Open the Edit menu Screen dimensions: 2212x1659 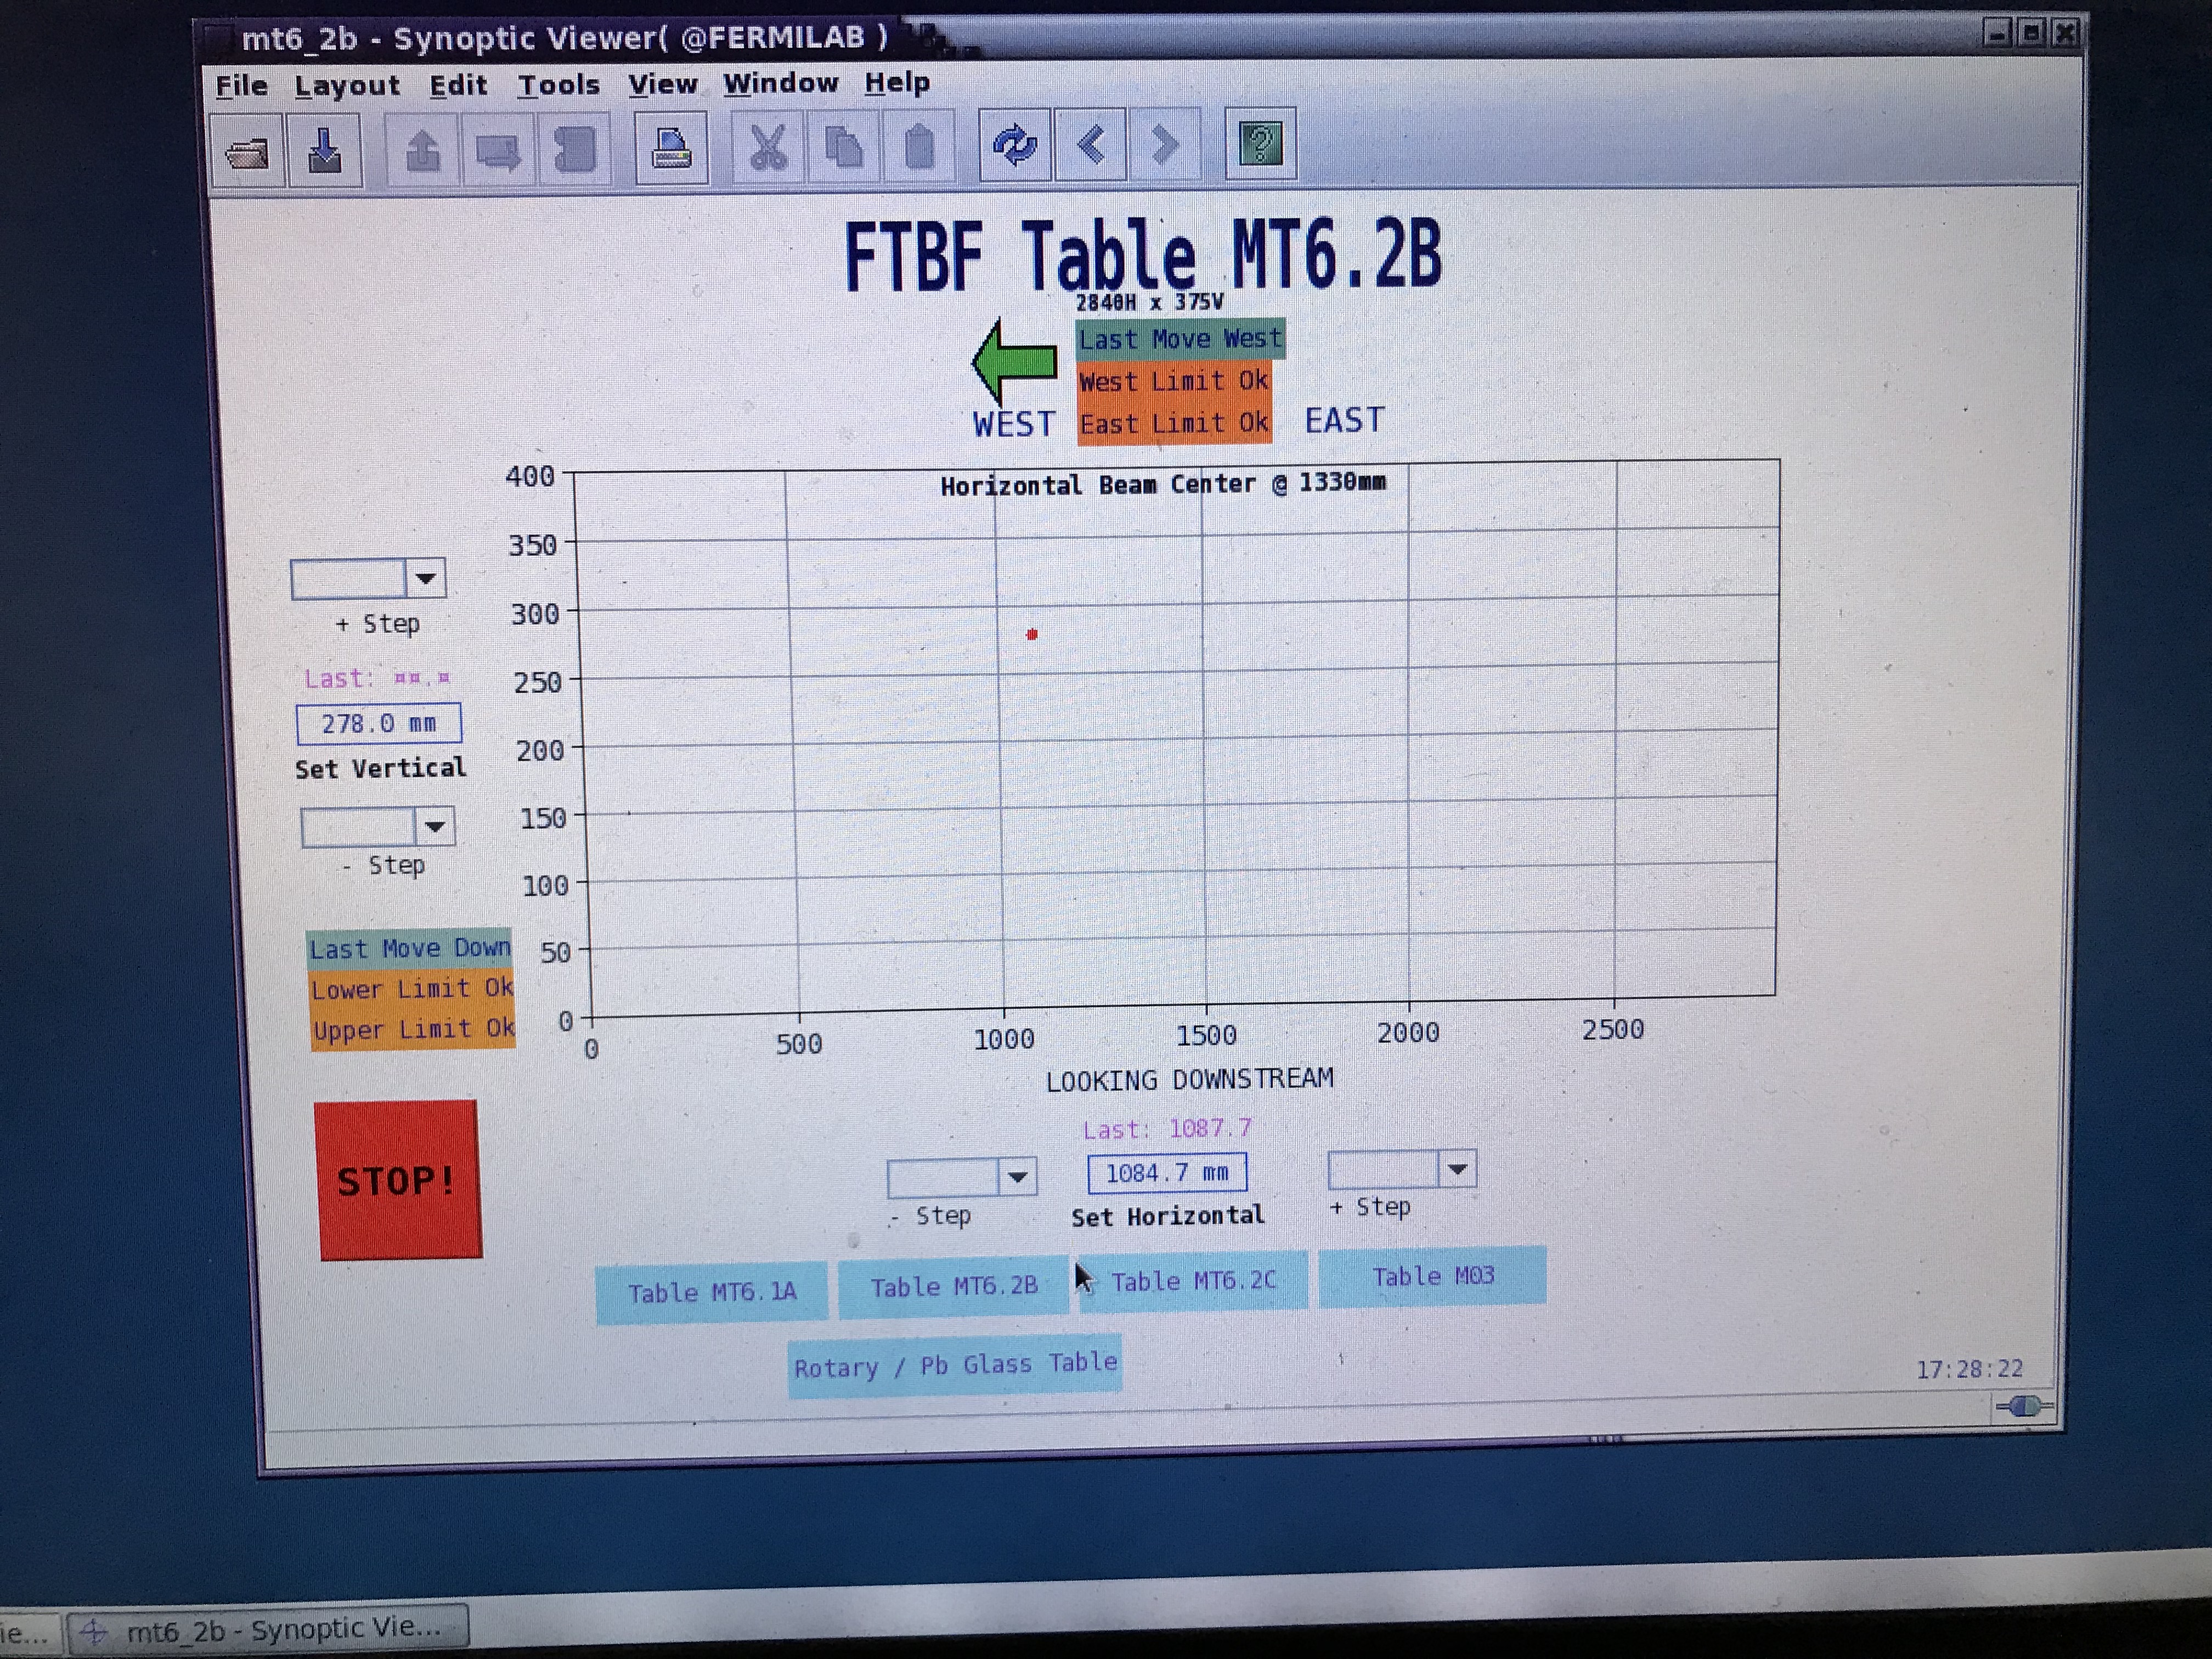click(458, 85)
